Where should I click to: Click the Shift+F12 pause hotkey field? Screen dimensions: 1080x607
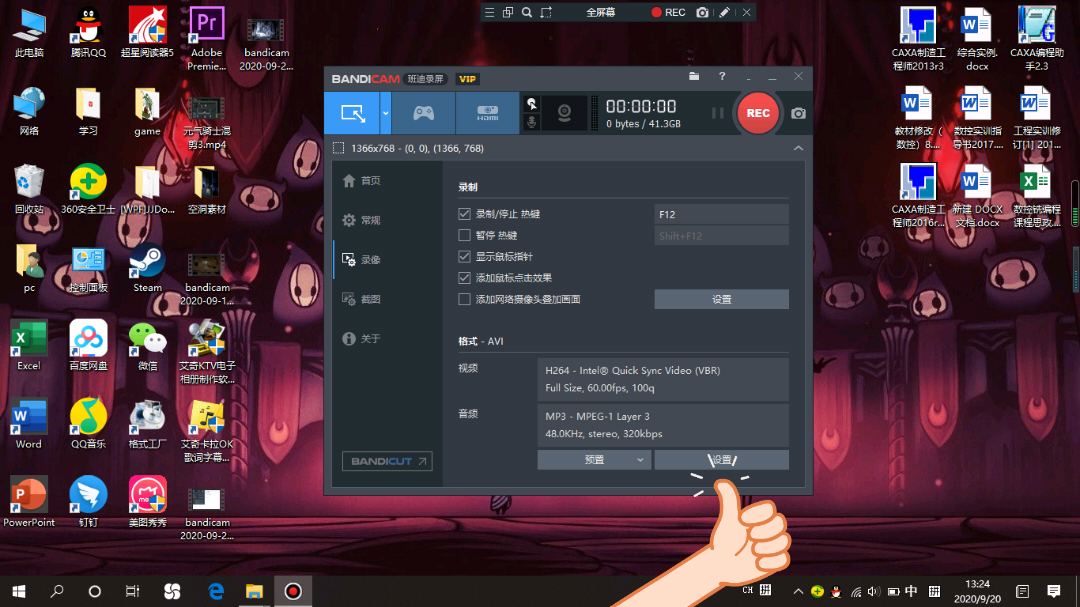(x=721, y=236)
